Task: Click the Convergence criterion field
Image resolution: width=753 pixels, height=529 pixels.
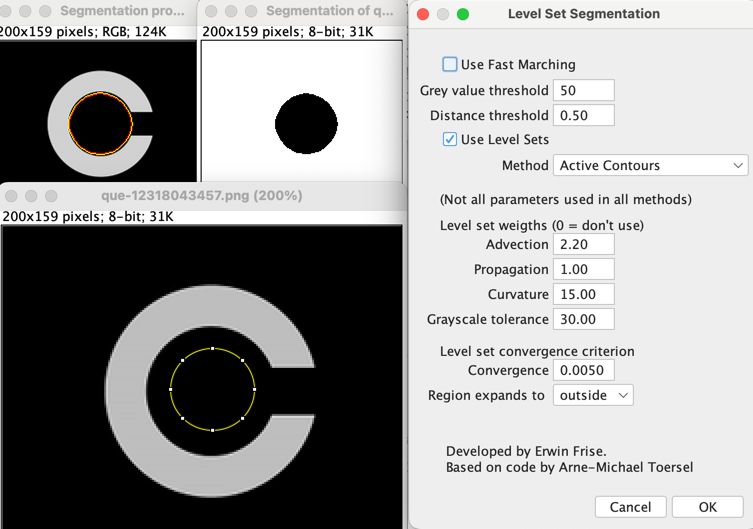Action: pos(583,371)
